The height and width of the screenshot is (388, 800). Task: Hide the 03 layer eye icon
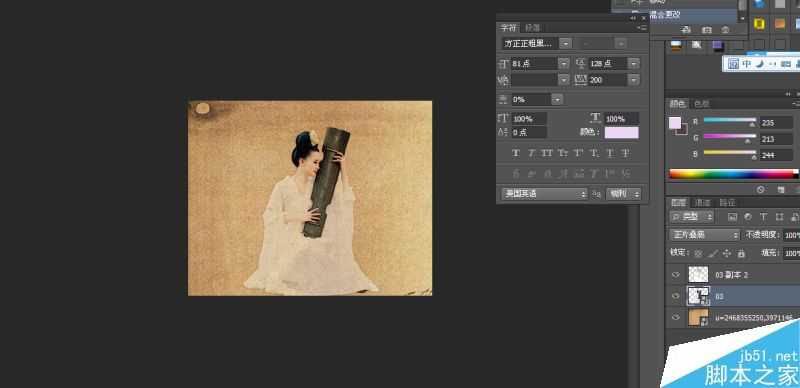[x=676, y=296]
